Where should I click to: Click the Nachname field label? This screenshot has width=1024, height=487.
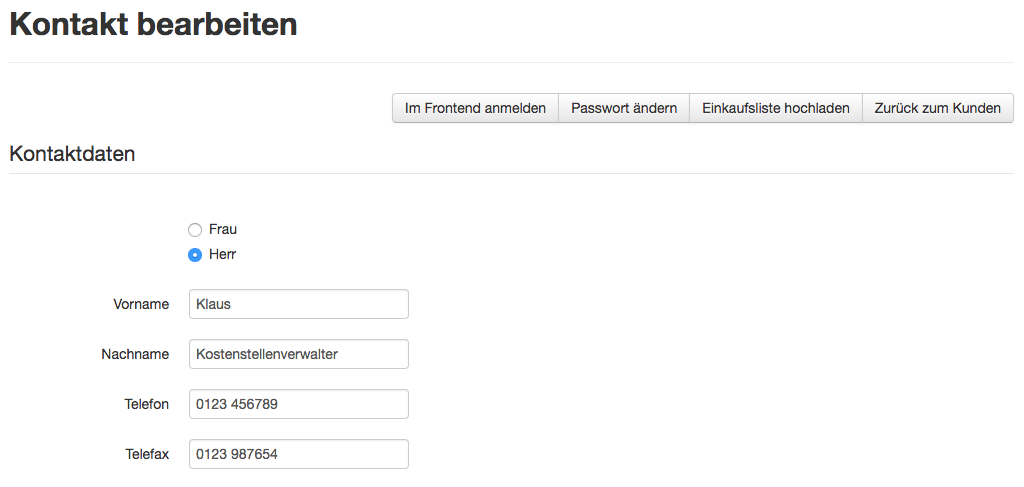click(135, 354)
